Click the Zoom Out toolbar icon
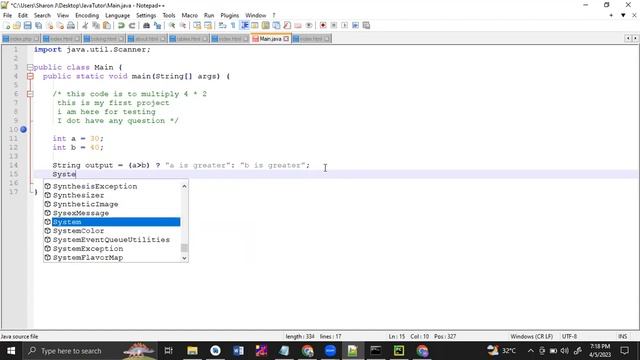 coord(182,25)
